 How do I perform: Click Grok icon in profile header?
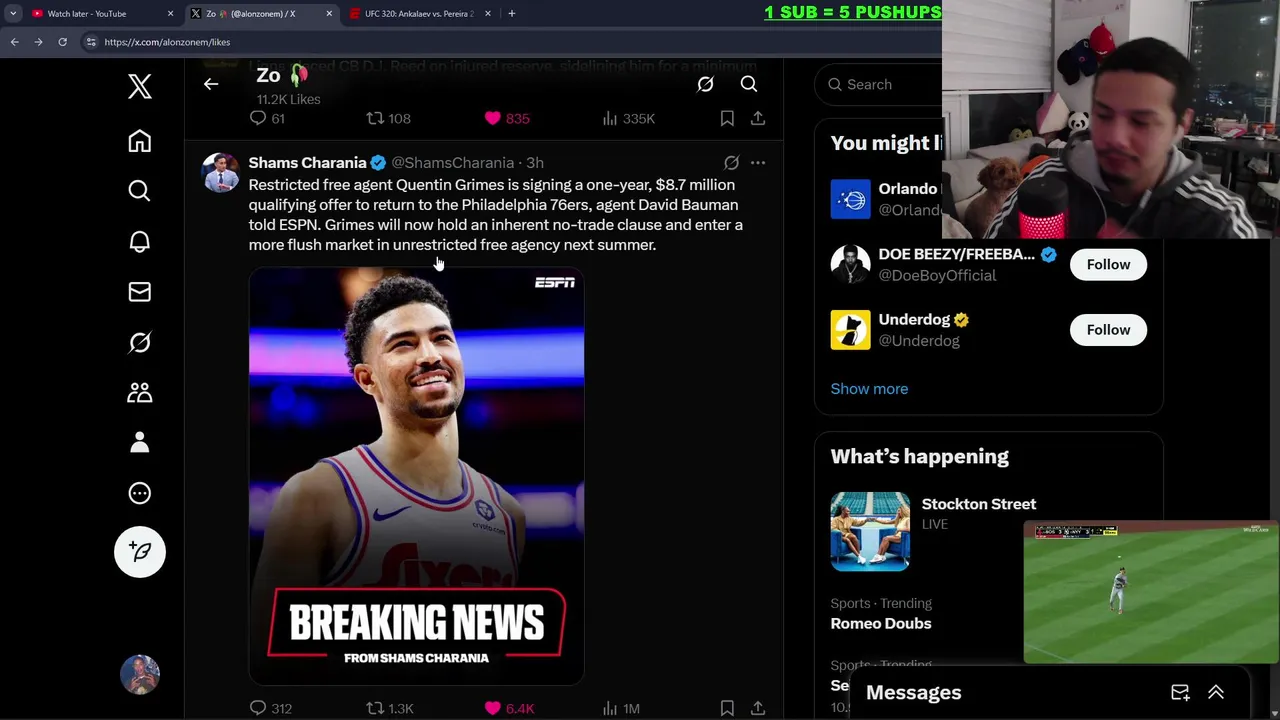click(x=705, y=84)
